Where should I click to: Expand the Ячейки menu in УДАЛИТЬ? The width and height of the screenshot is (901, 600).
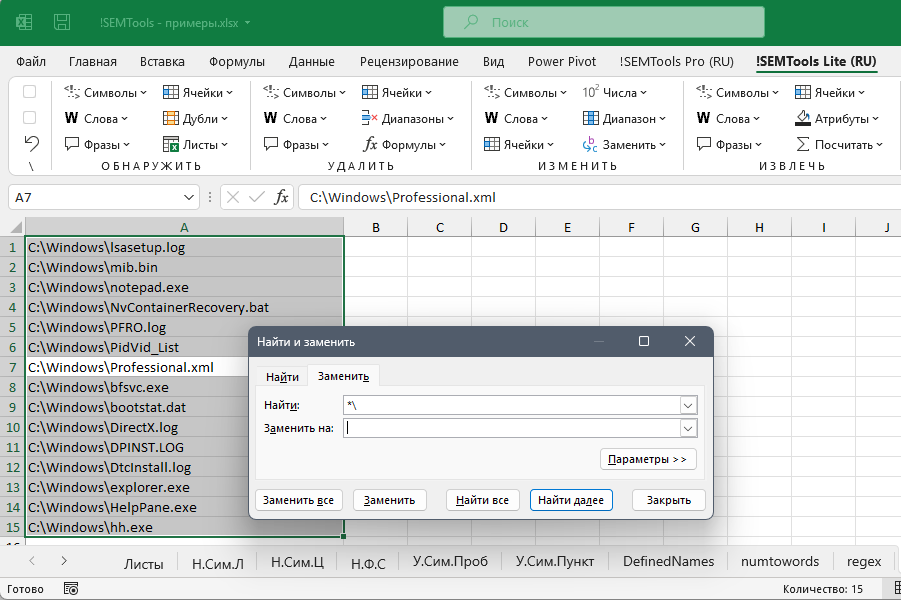pyautogui.click(x=428, y=93)
